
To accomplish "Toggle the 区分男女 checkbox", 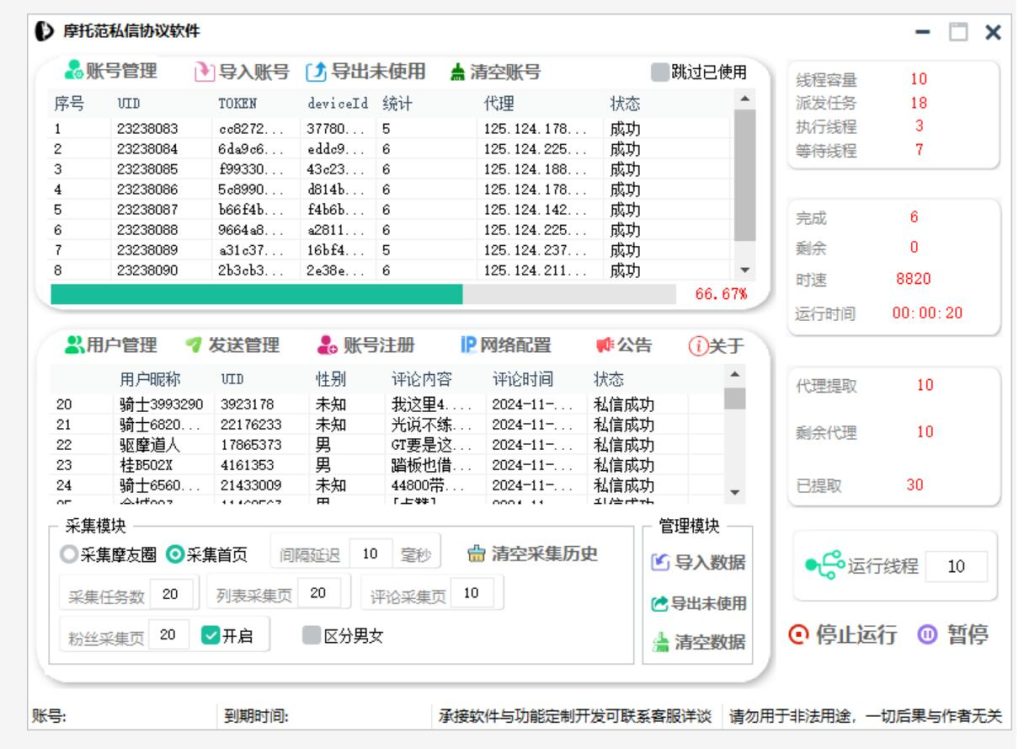I will click(311, 635).
